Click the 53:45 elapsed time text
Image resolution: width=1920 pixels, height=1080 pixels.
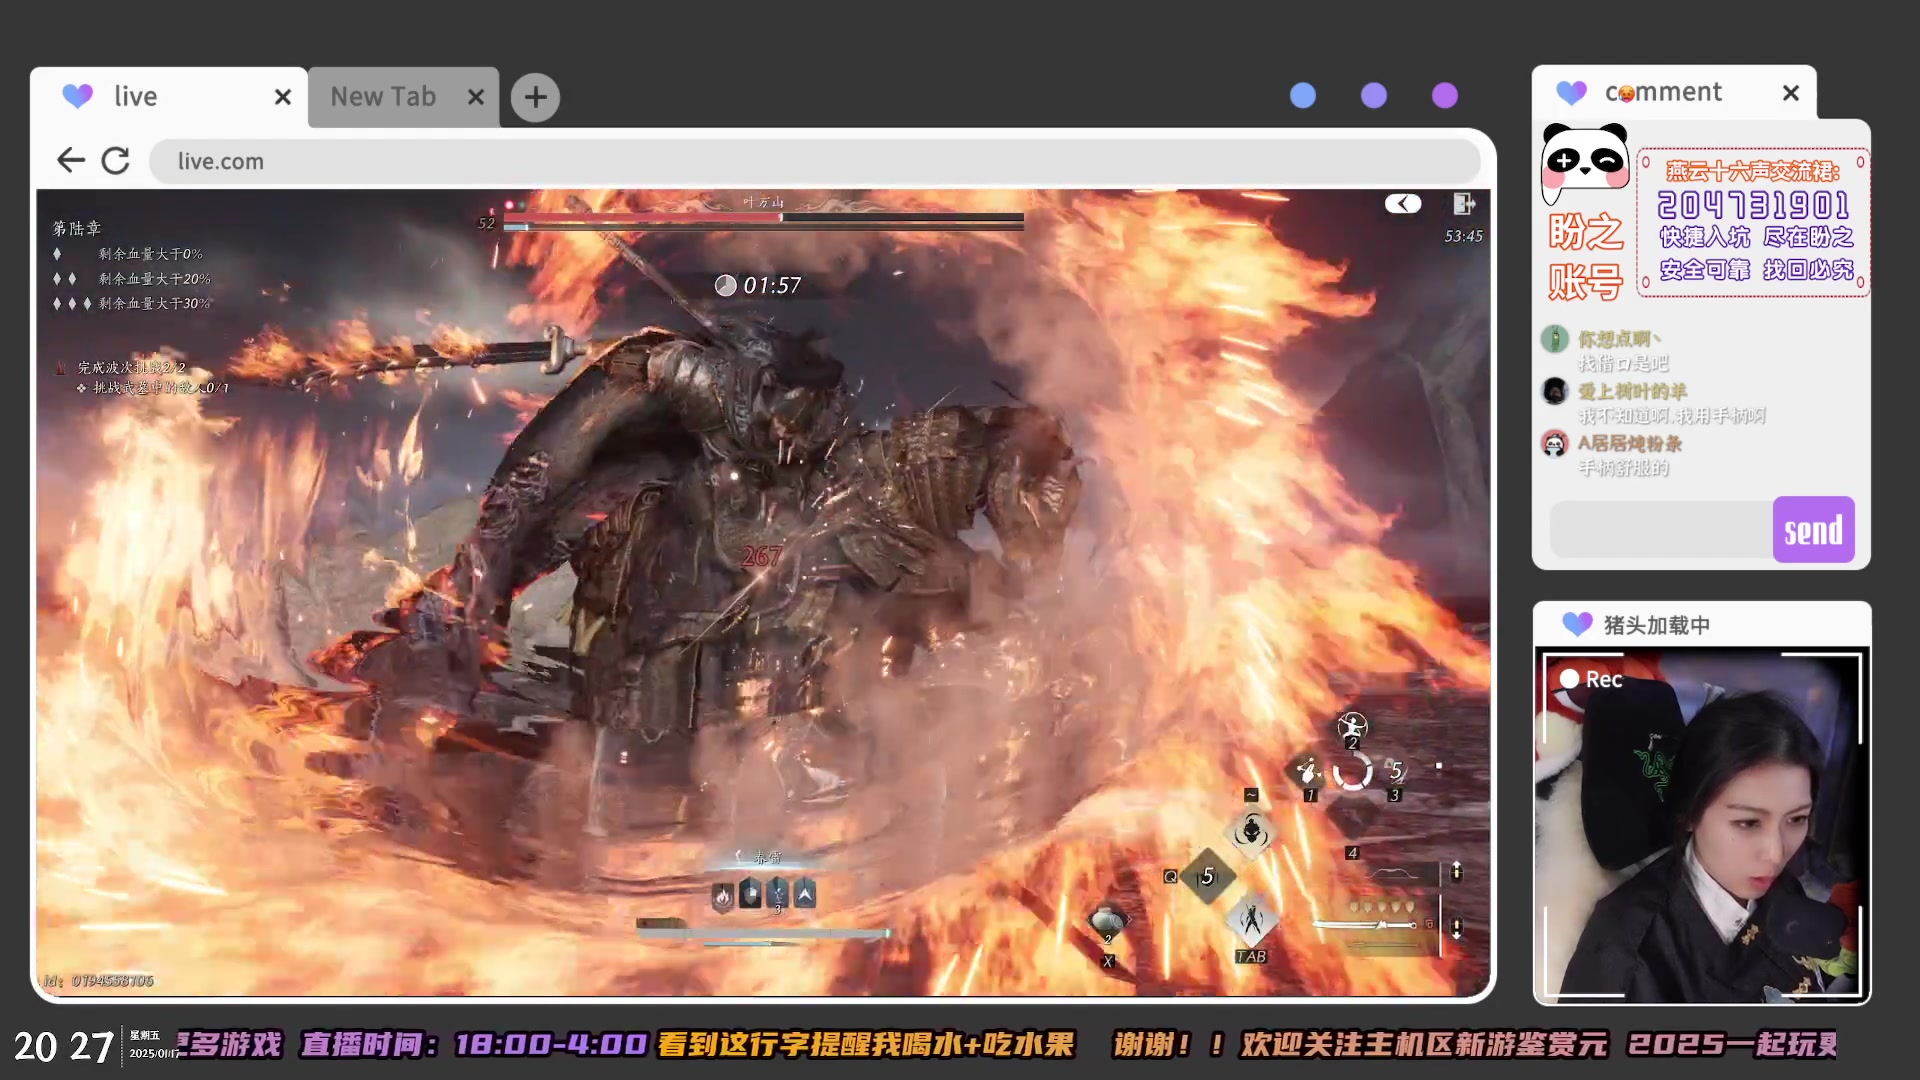[1463, 236]
